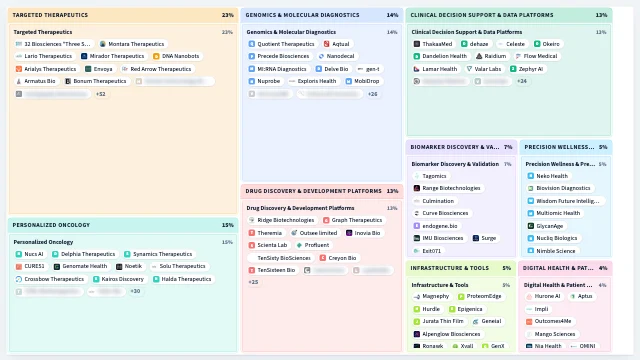Click the Inovia Bio dark logo icon
Image resolution: width=640 pixels, height=360 pixels.
tap(349, 233)
